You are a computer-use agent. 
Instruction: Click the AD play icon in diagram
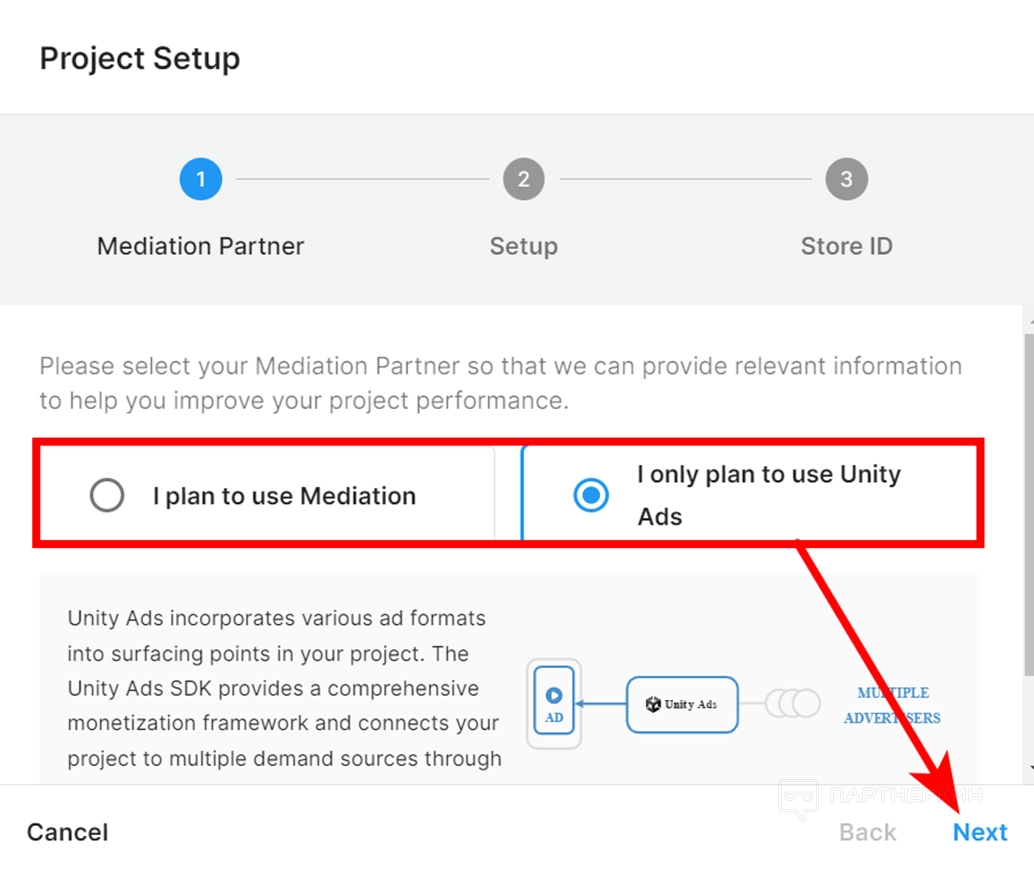554,696
